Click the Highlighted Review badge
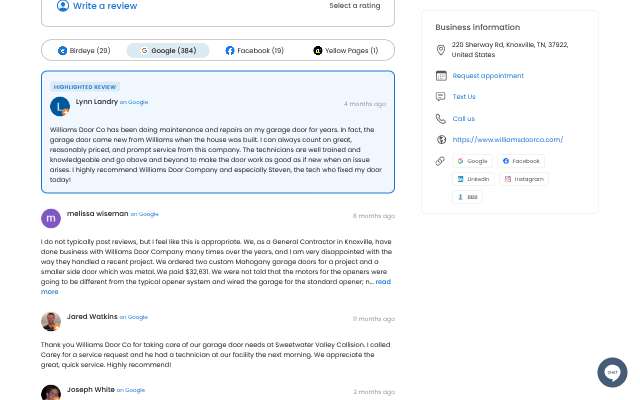640x400 pixels. point(85,87)
